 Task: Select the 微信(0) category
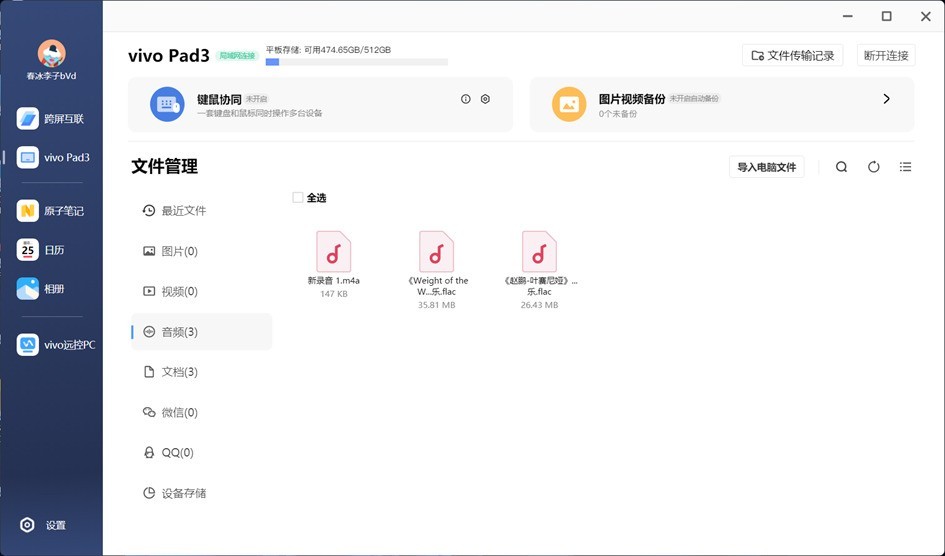coord(201,413)
